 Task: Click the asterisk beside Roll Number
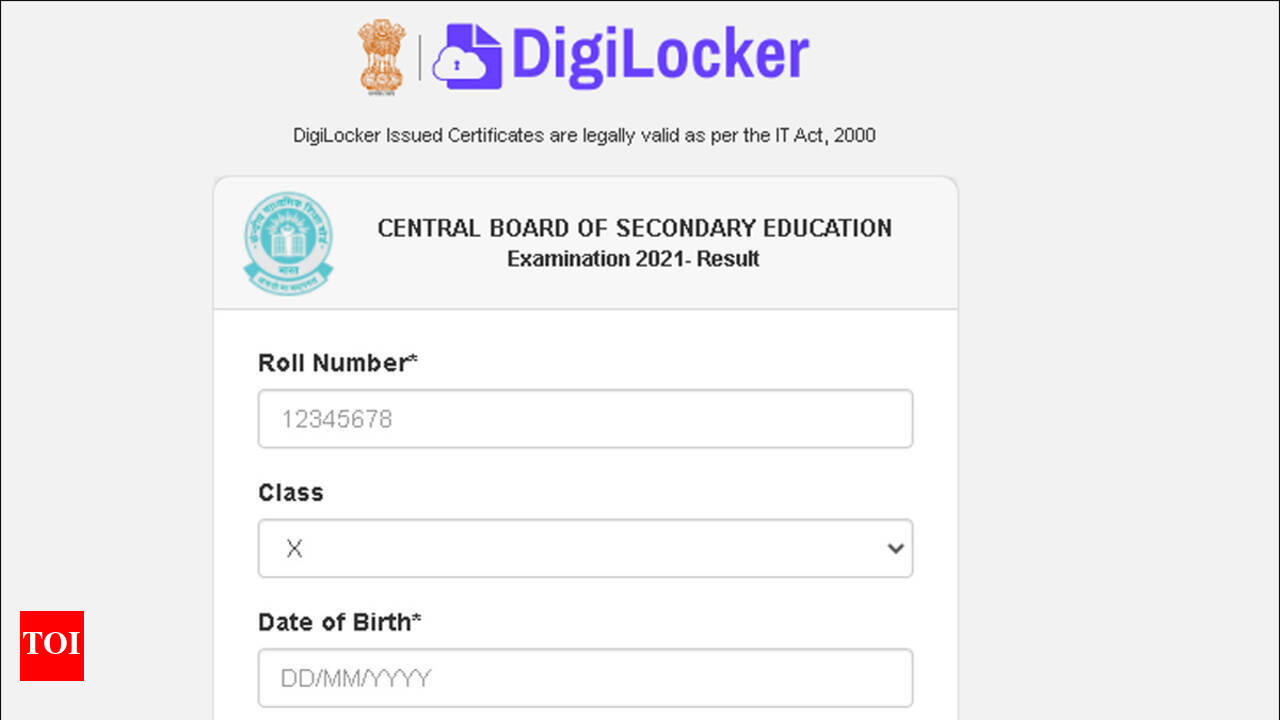click(x=412, y=360)
